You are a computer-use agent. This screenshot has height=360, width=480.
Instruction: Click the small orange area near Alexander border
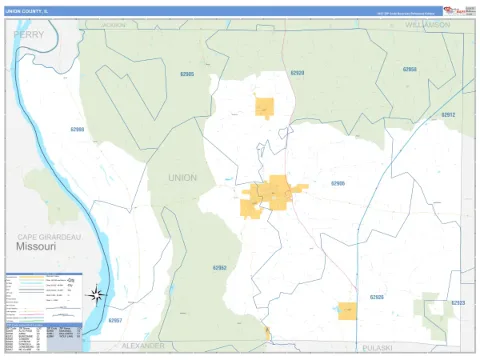pos(268,333)
